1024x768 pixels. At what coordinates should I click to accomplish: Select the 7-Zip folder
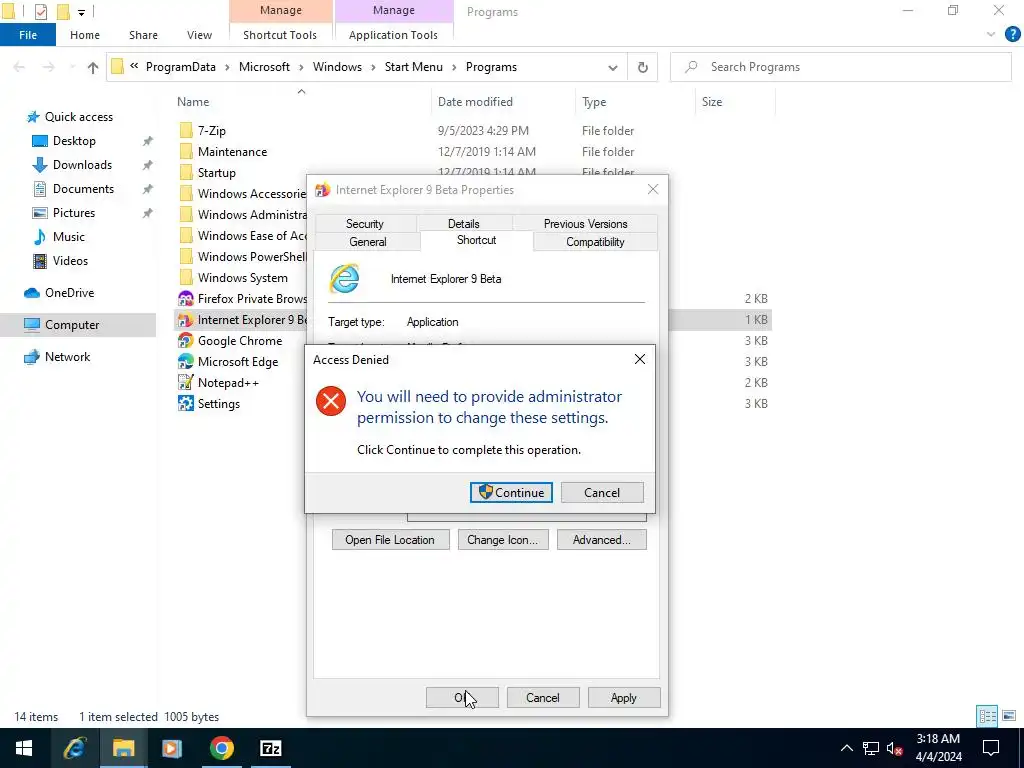coord(212,131)
